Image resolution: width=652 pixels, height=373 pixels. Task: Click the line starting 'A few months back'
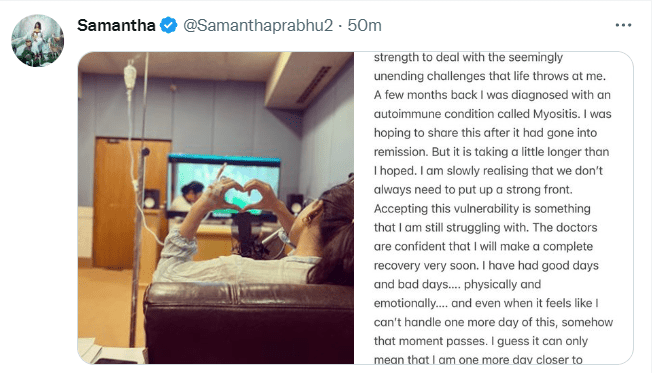[492, 95]
